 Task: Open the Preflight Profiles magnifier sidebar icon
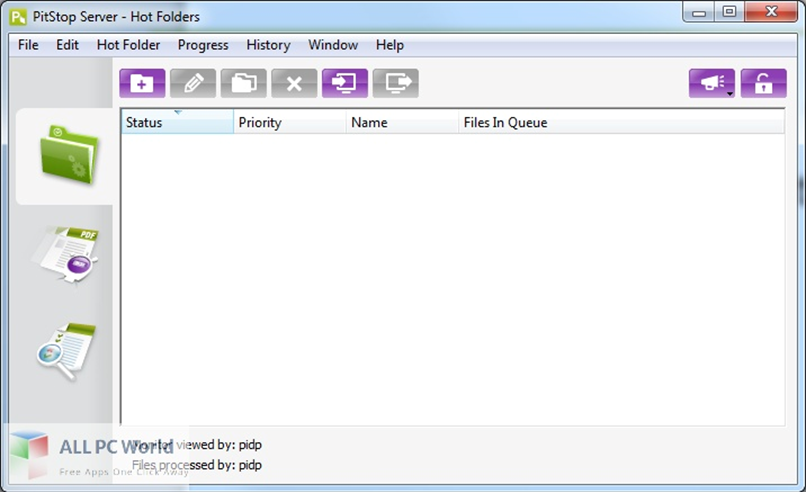(67, 351)
